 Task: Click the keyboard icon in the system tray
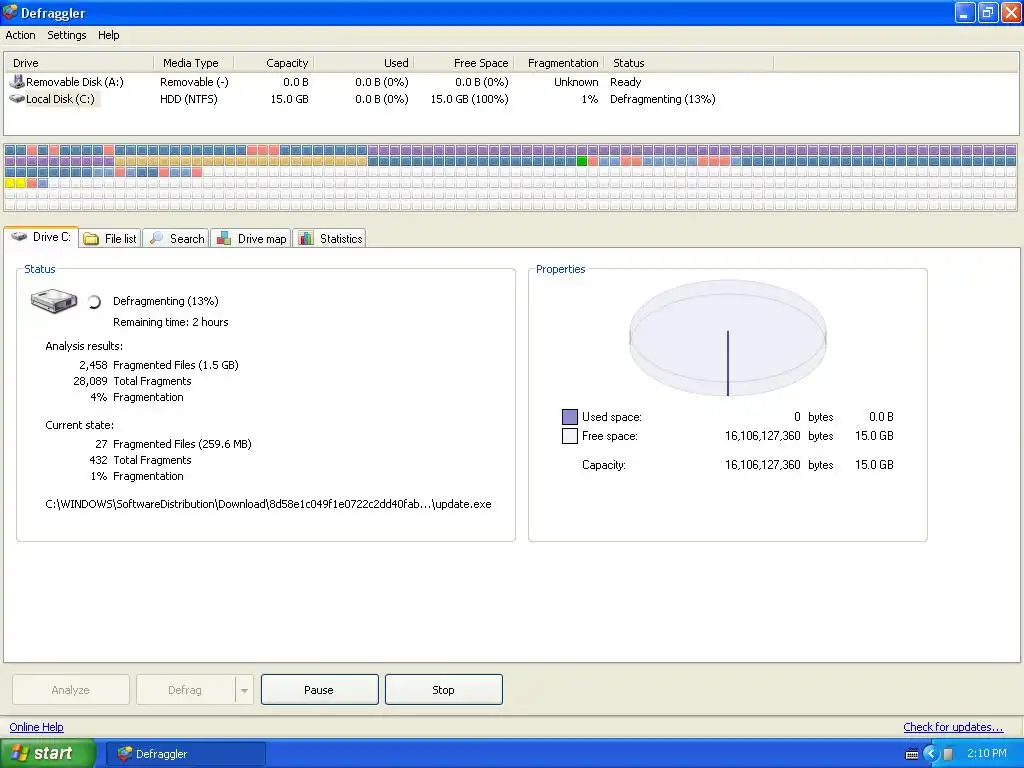pyautogui.click(x=912, y=754)
